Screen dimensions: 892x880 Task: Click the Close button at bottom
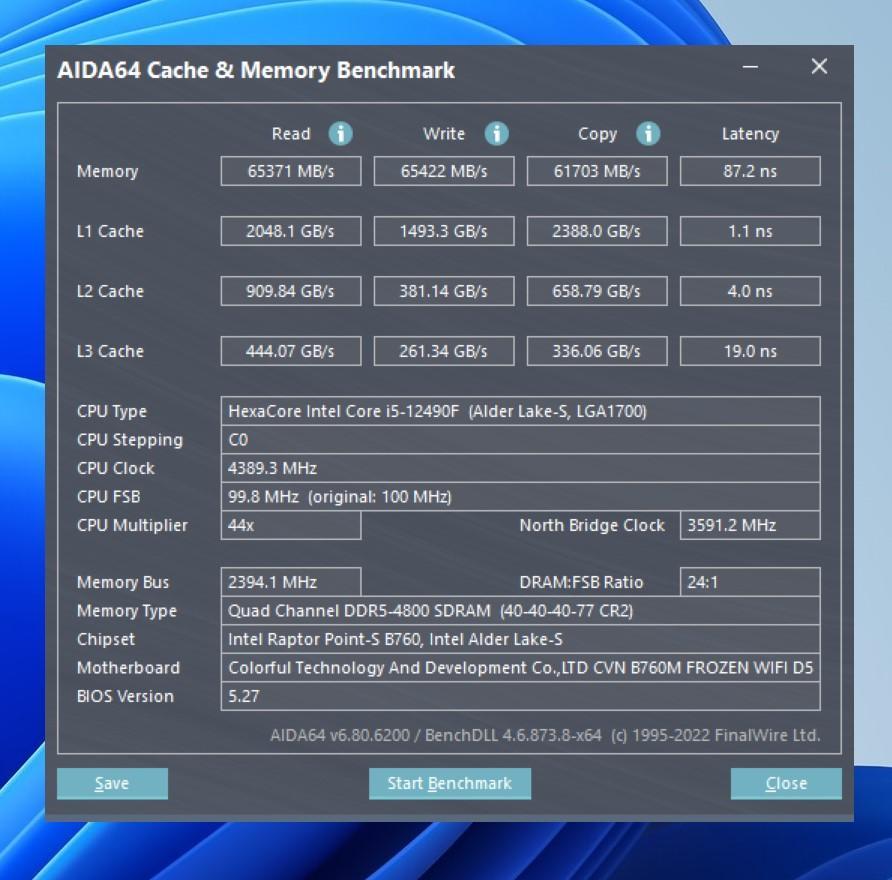coord(786,783)
